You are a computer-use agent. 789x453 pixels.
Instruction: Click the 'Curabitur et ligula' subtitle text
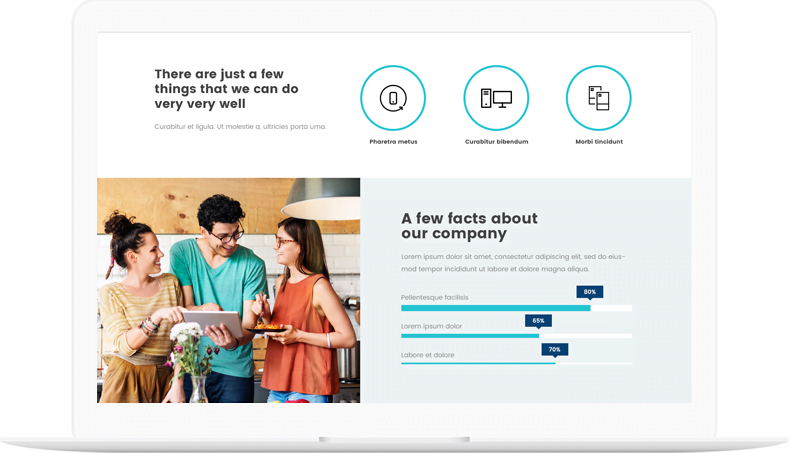tap(240, 127)
